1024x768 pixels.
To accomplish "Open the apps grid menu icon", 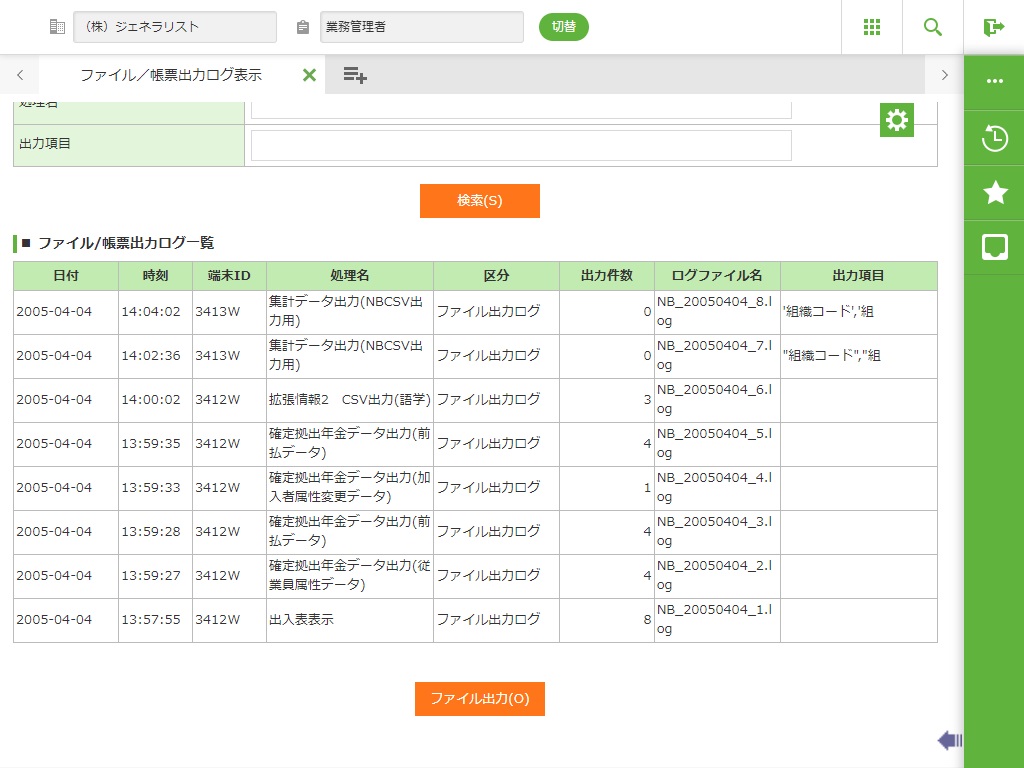I will (x=872, y=27).
